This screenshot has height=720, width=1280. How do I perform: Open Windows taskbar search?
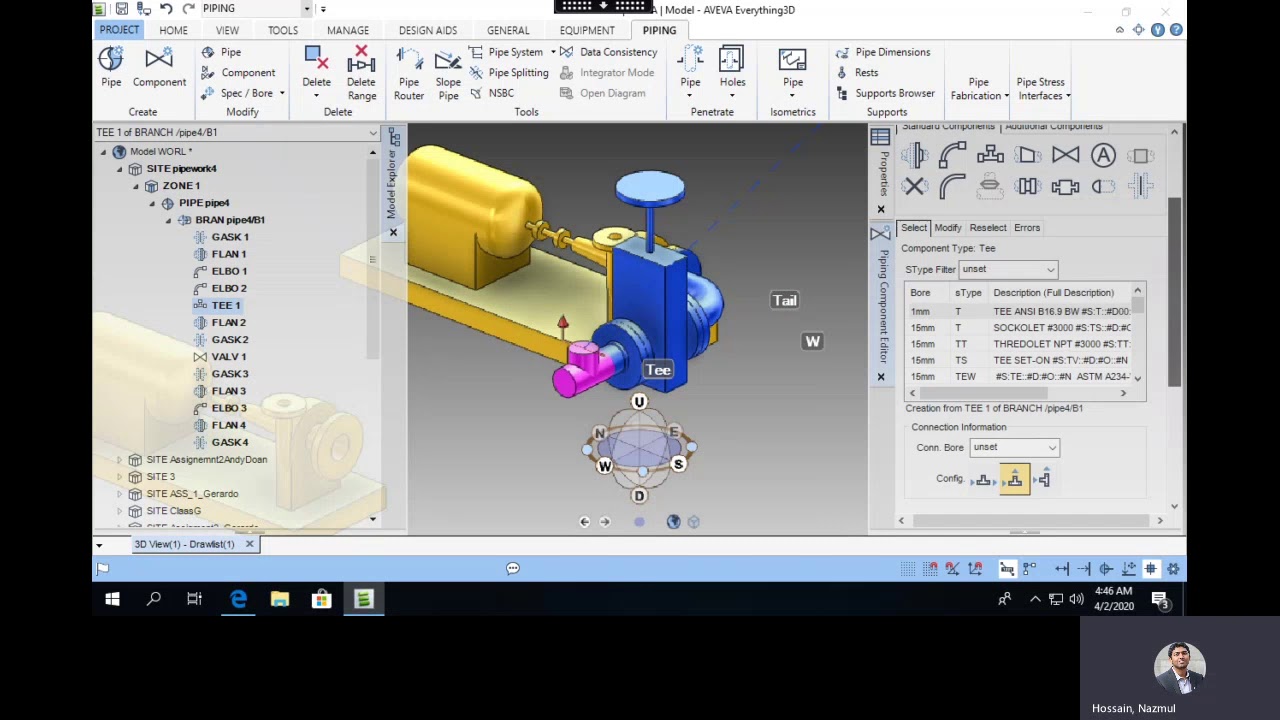coord(154,599)
